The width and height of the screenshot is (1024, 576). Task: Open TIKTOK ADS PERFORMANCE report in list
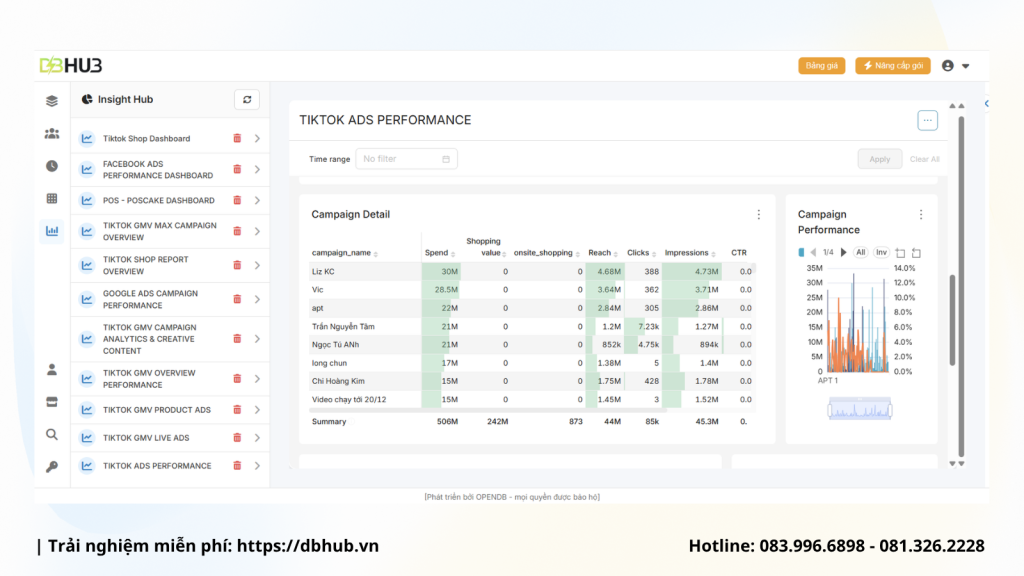pyautogui.click(x=157, y=466)
